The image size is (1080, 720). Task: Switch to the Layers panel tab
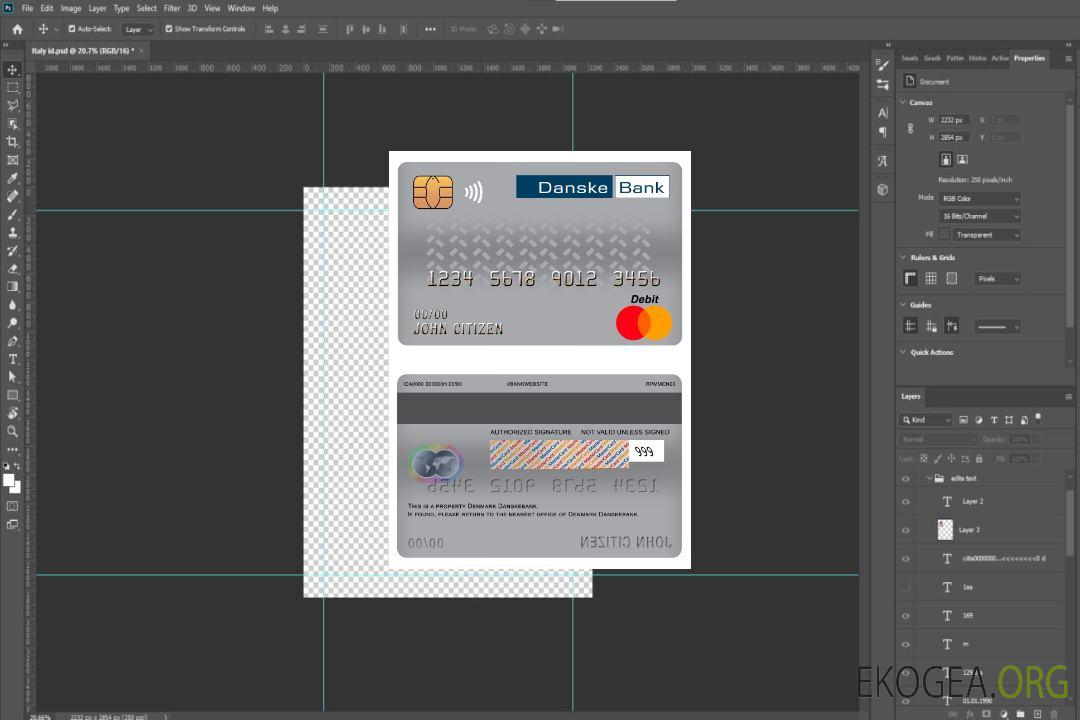910,396
